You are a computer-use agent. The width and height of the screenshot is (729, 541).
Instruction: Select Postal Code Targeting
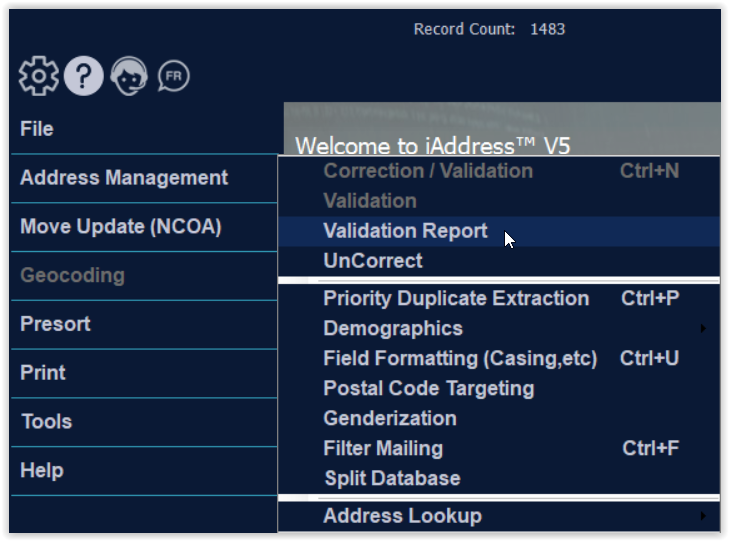tap(499, 389)
